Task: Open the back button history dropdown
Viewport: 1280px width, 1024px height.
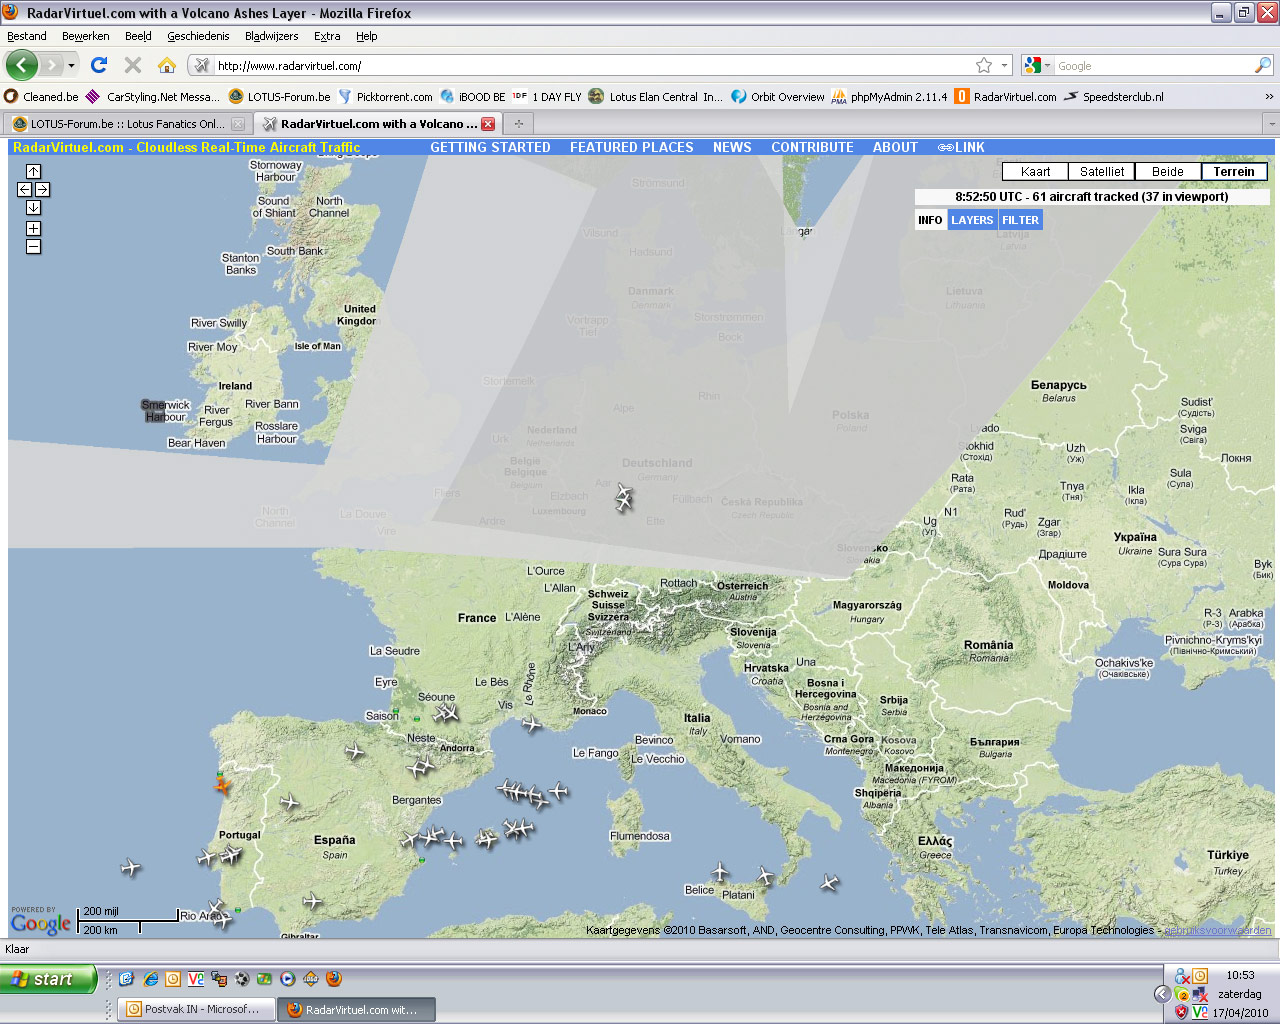Action: pos(71,66)
